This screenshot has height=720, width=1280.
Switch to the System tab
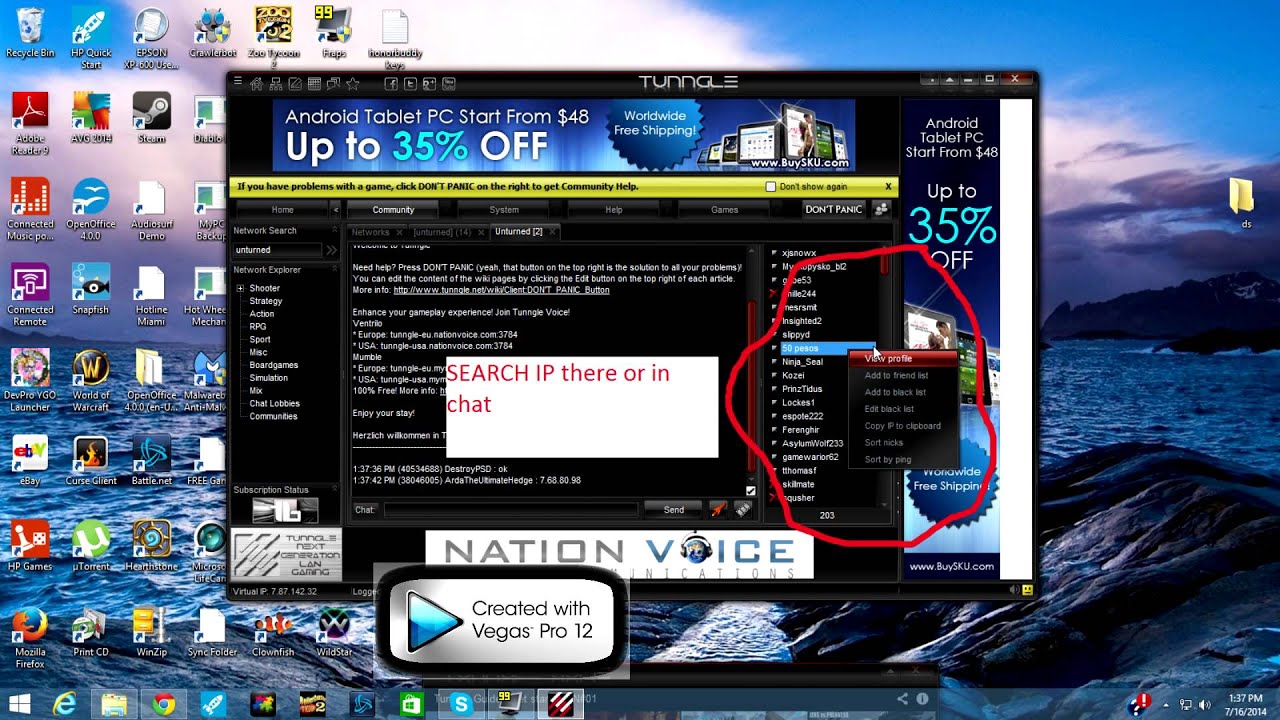(x=504, y=209)
